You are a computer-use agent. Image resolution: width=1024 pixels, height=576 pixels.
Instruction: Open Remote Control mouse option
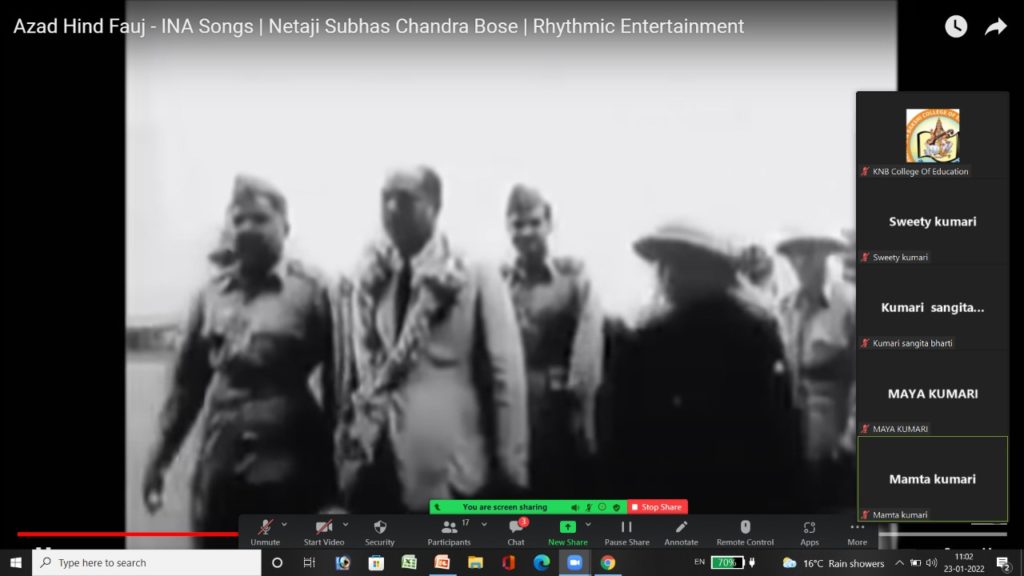pyautogui.click(x=745, y=532)
